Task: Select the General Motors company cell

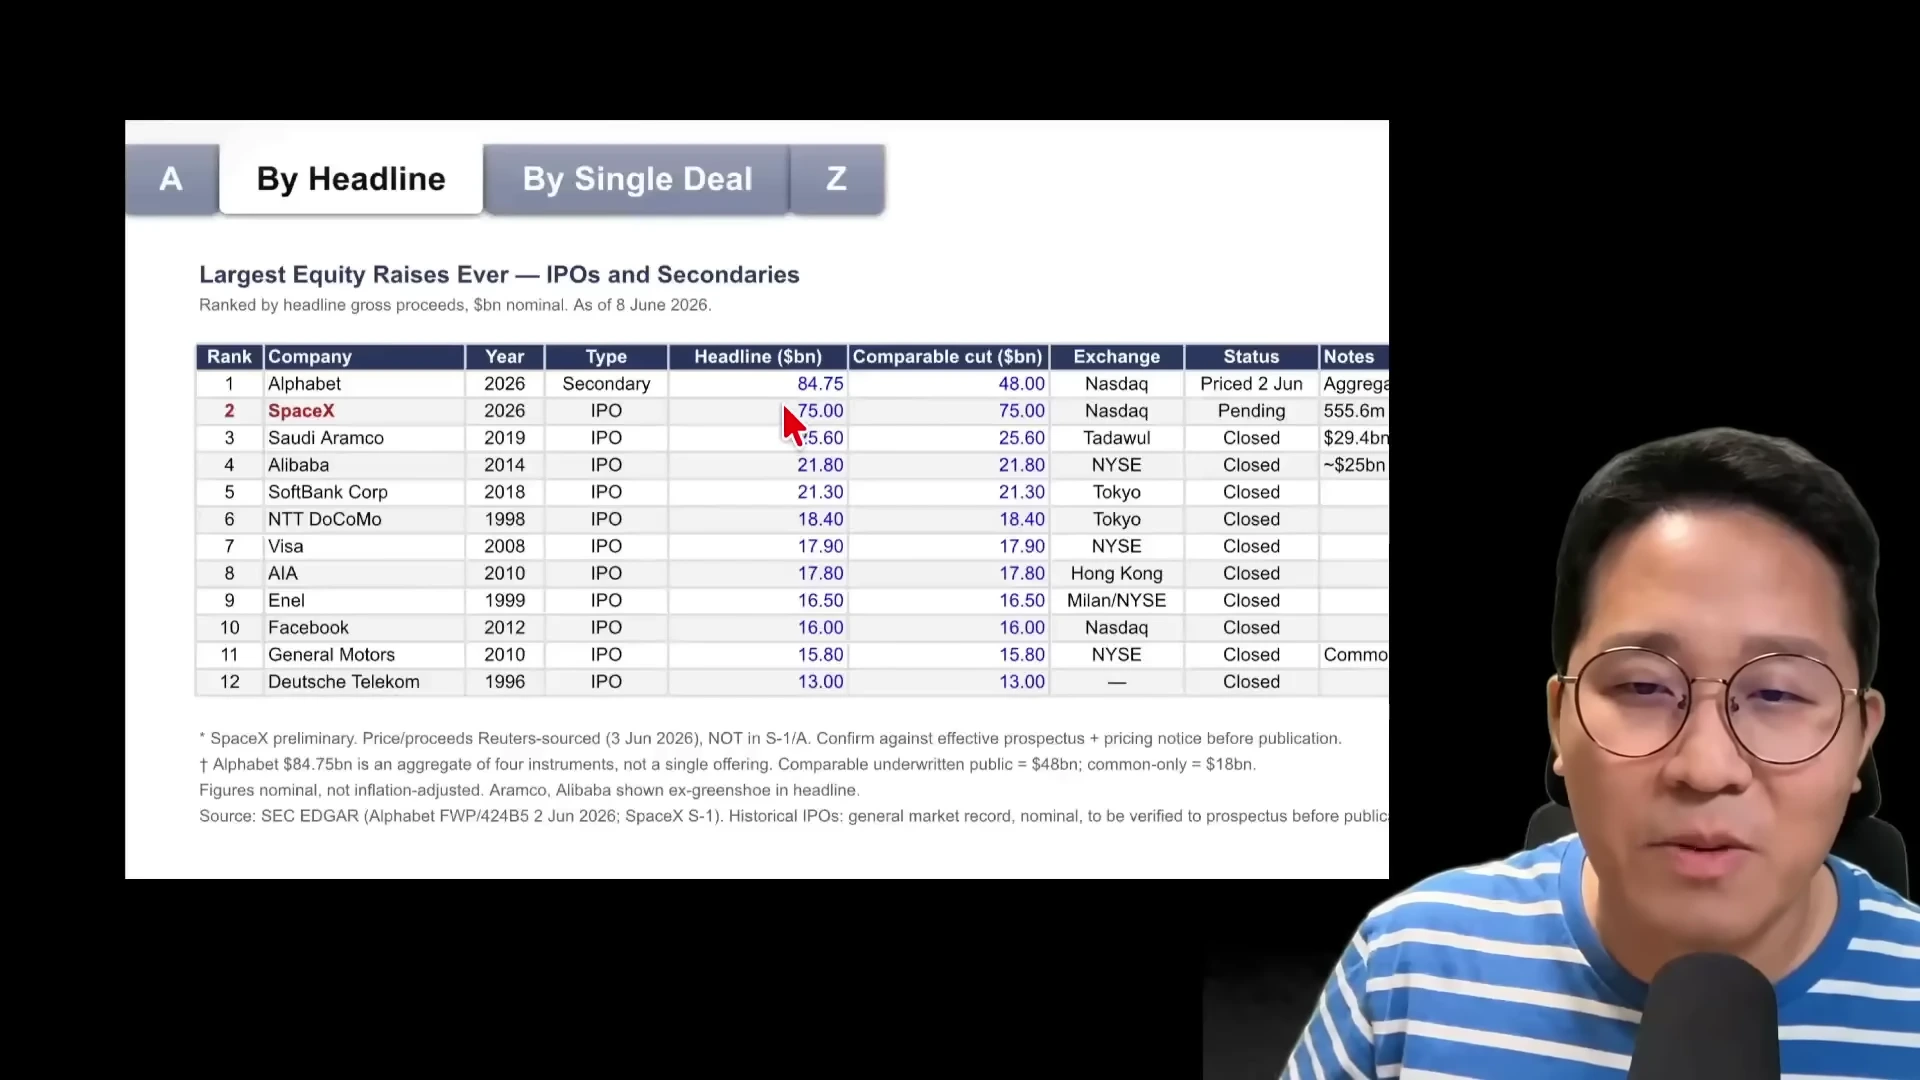Action: click(364, 654)
